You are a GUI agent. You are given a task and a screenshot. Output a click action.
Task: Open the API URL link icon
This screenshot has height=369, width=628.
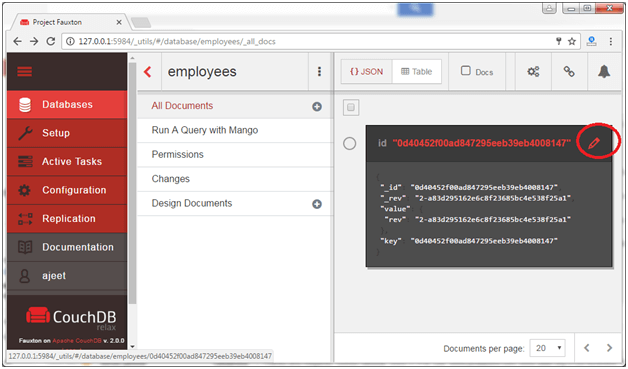(x=569, y=72)
